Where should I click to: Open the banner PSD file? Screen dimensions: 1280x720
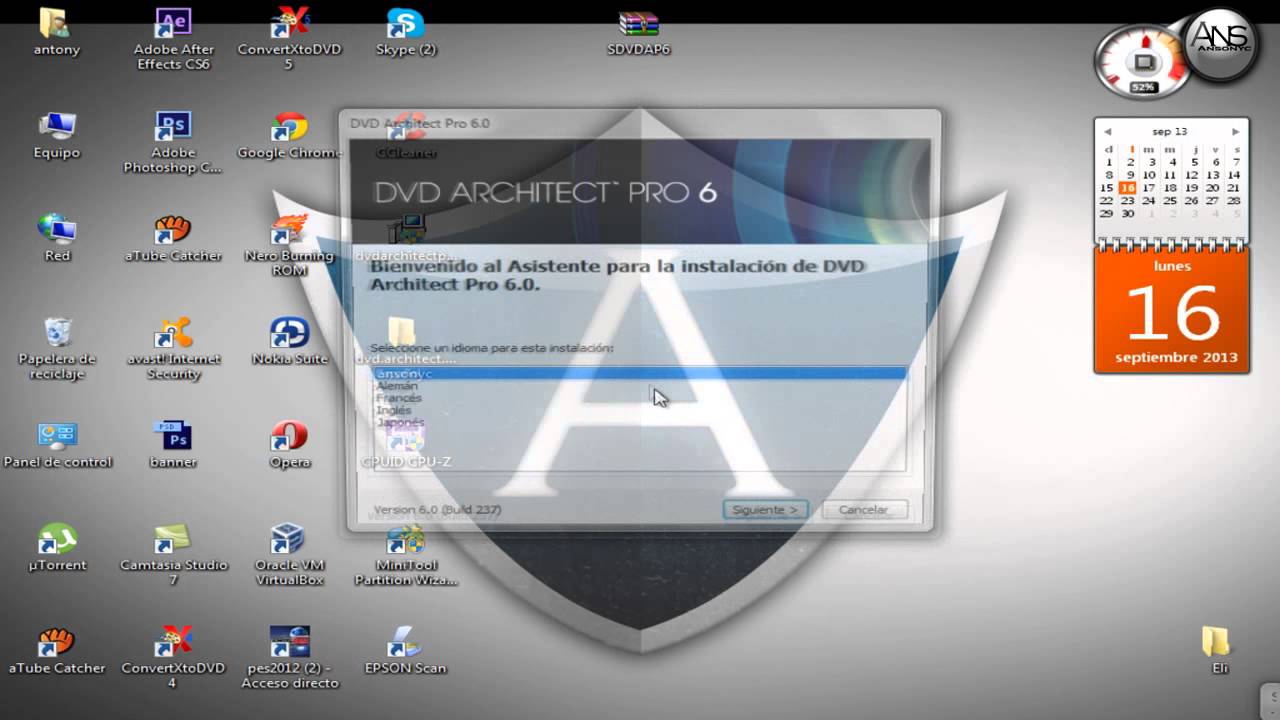coord(173,444)
